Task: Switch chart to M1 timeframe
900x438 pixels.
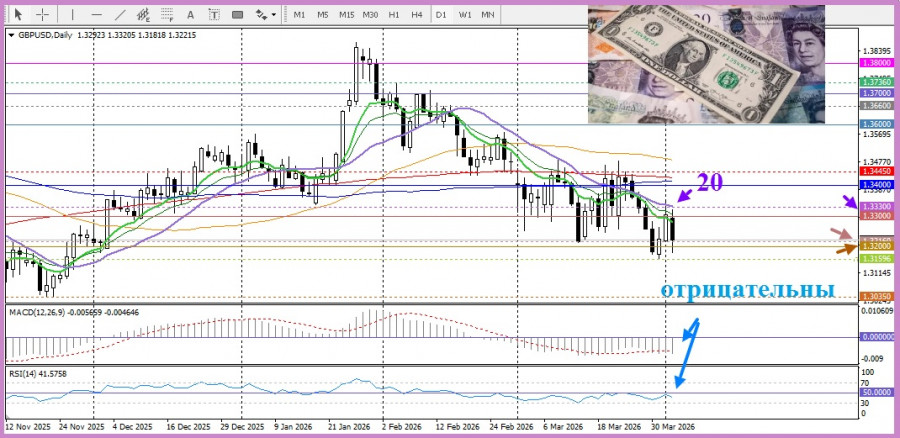Action: coord(299,15)
